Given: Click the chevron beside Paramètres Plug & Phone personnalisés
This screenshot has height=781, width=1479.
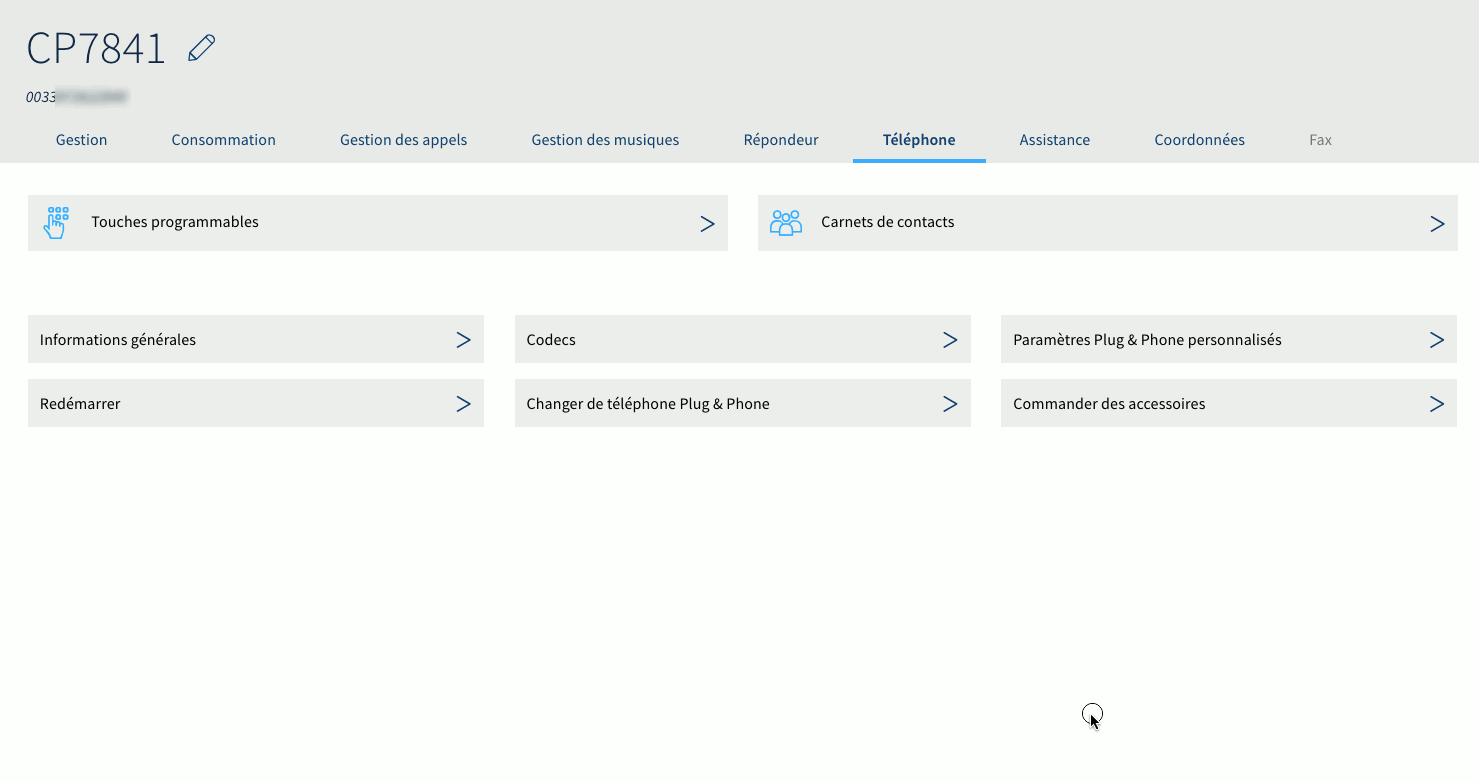Looking at the screenshot, I should 1437,340.
